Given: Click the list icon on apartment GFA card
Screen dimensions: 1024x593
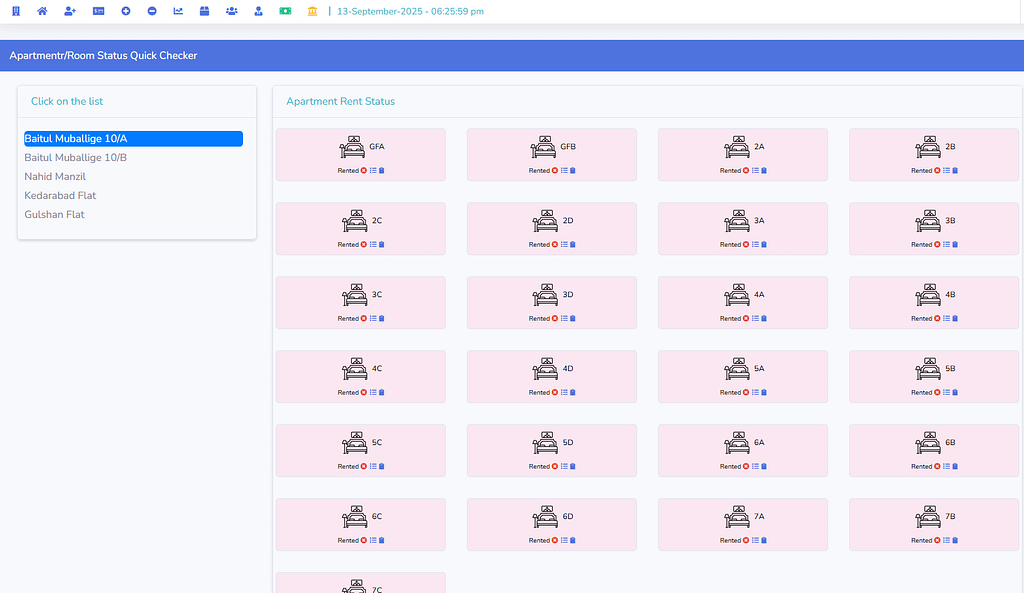Looking at the screenshot, I should click(x=373, y=170).
